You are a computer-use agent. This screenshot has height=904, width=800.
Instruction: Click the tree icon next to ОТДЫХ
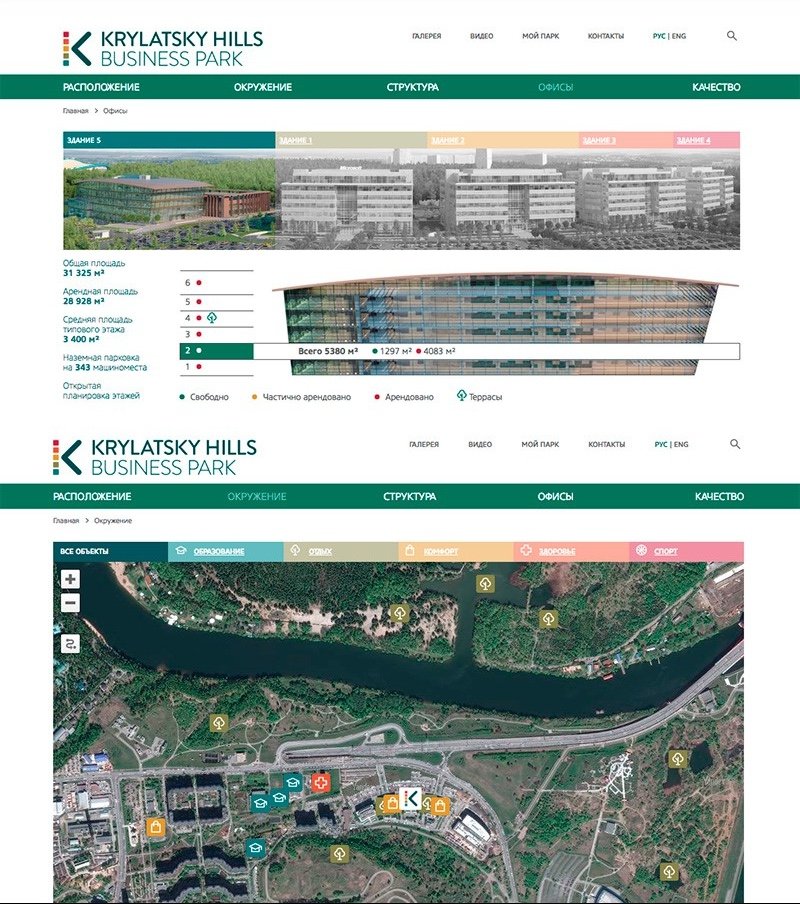pyautogui.click(x=296, y=551)
